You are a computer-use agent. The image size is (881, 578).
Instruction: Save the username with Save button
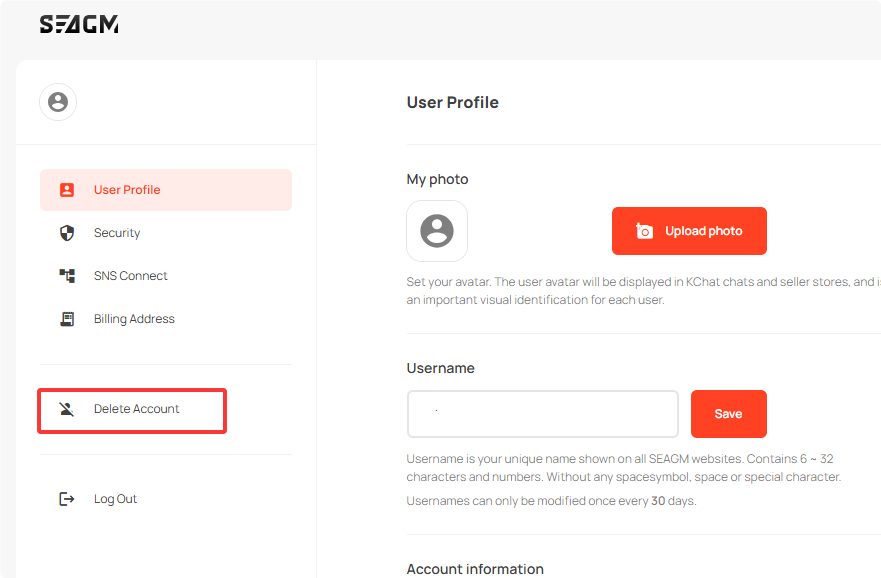pyautogui.click(x=728, y=414)
